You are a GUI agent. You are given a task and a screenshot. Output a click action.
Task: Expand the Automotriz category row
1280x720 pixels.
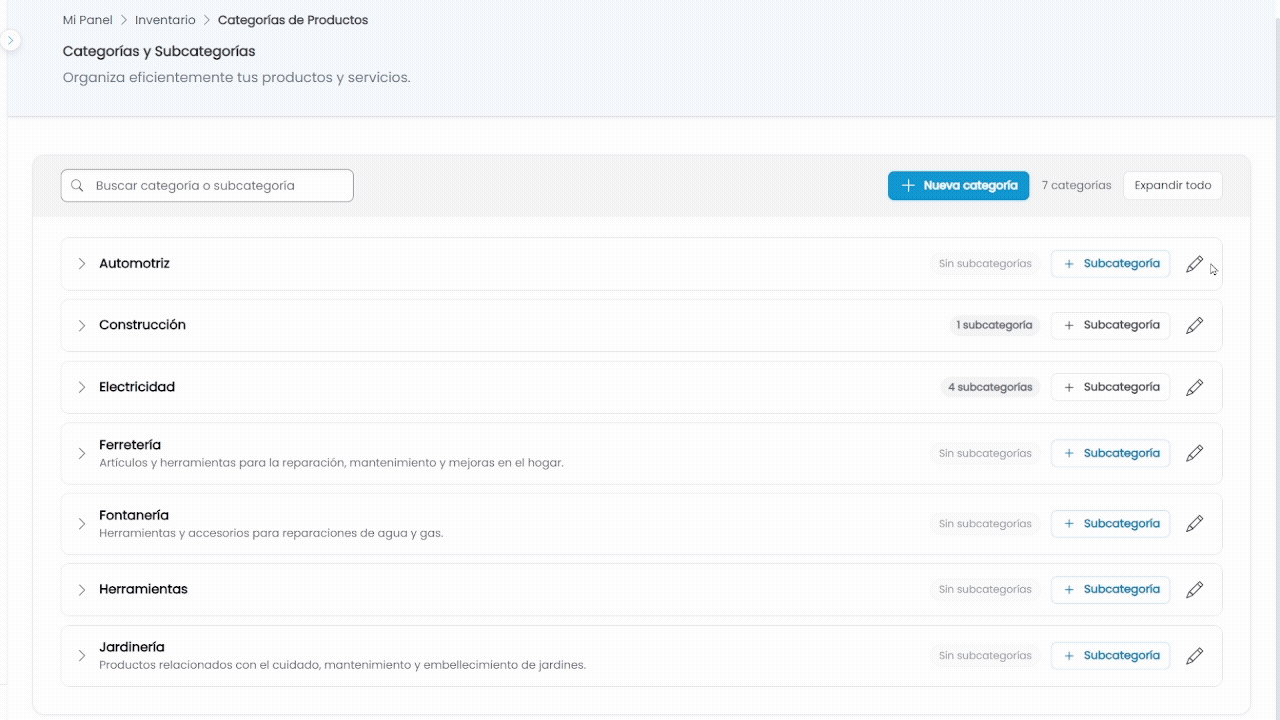[82, 264]
